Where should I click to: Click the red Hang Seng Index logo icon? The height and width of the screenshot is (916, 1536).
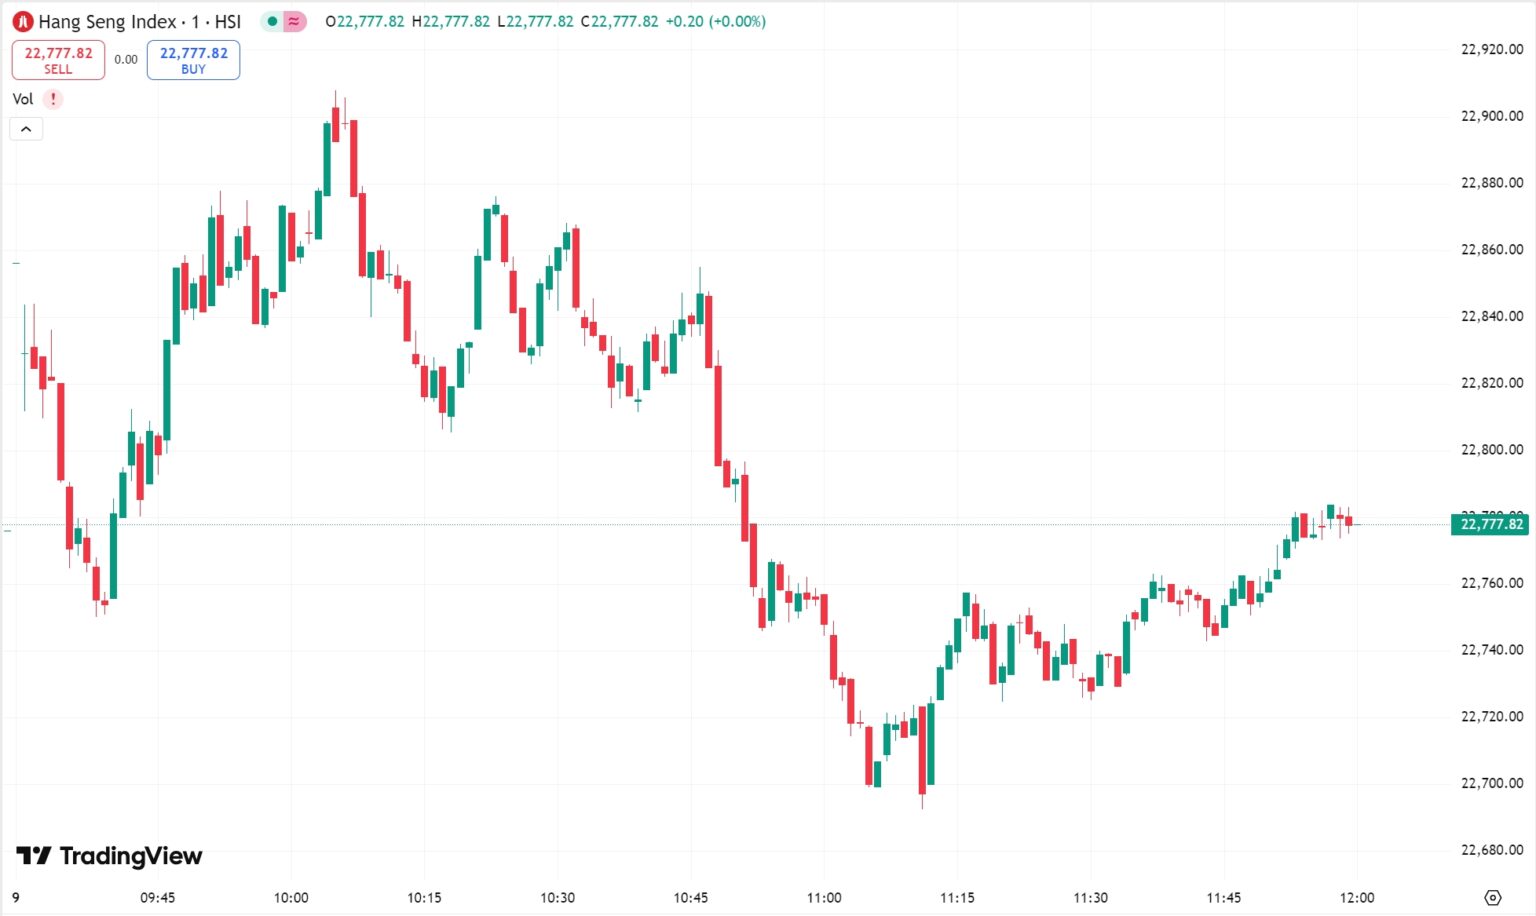pos(22,21)
